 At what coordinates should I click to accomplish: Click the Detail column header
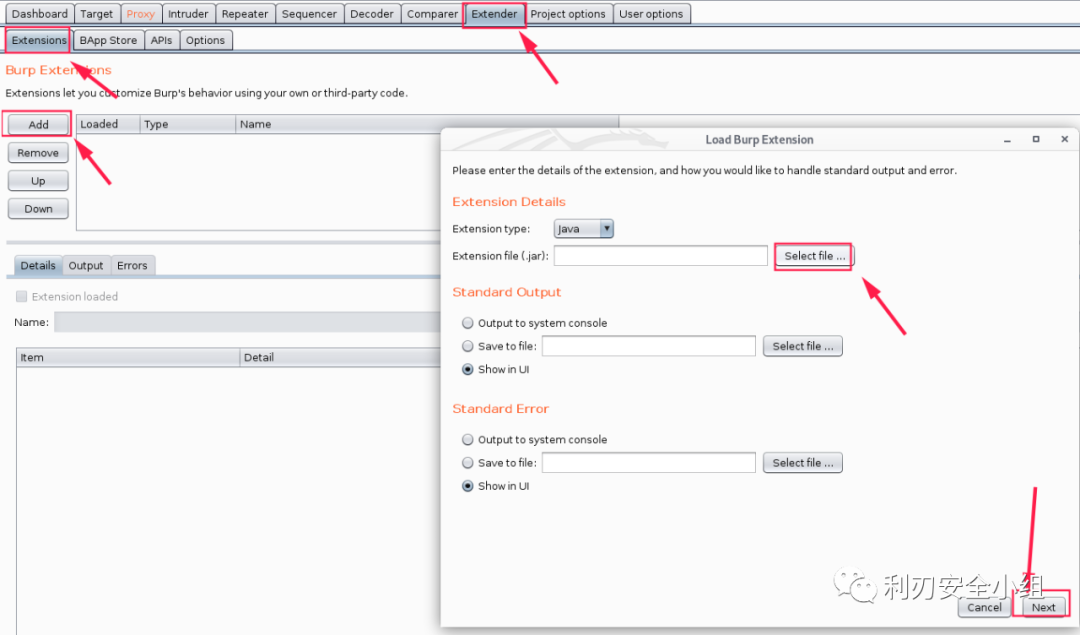tap(340, 357)
